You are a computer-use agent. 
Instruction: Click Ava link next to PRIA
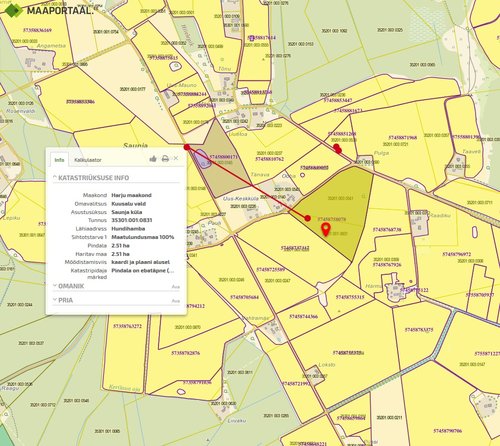coord(176,301)
